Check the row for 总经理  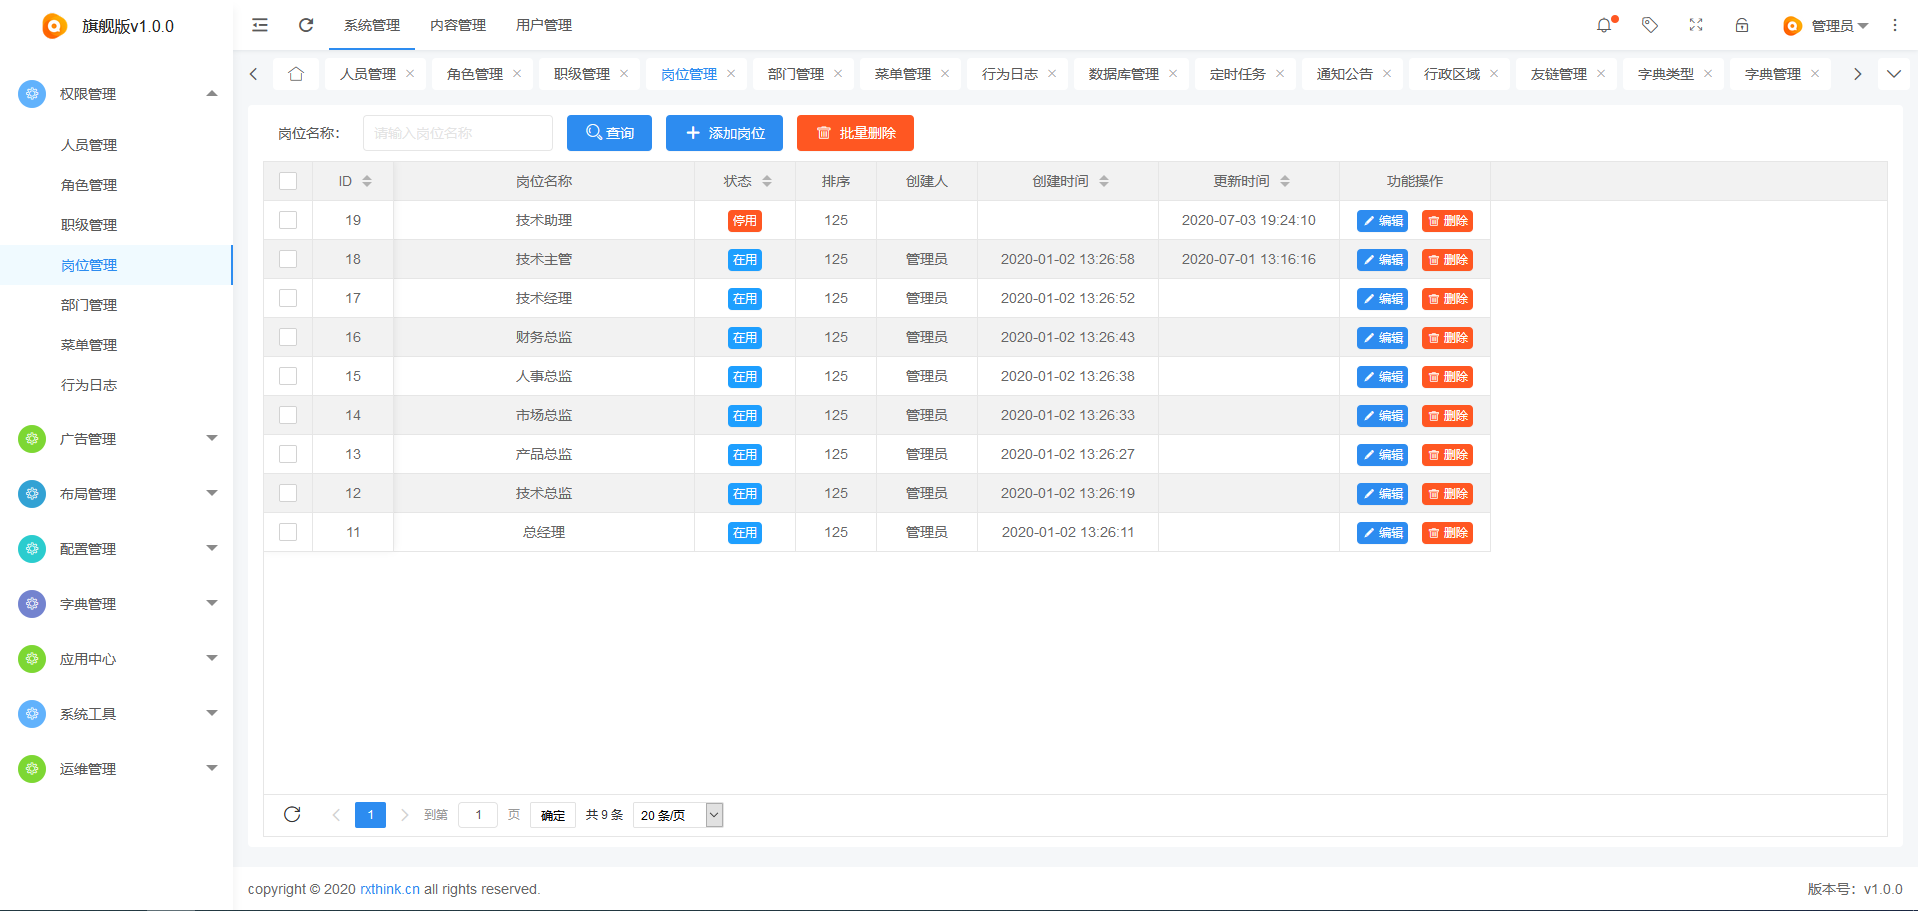(288, 532)
